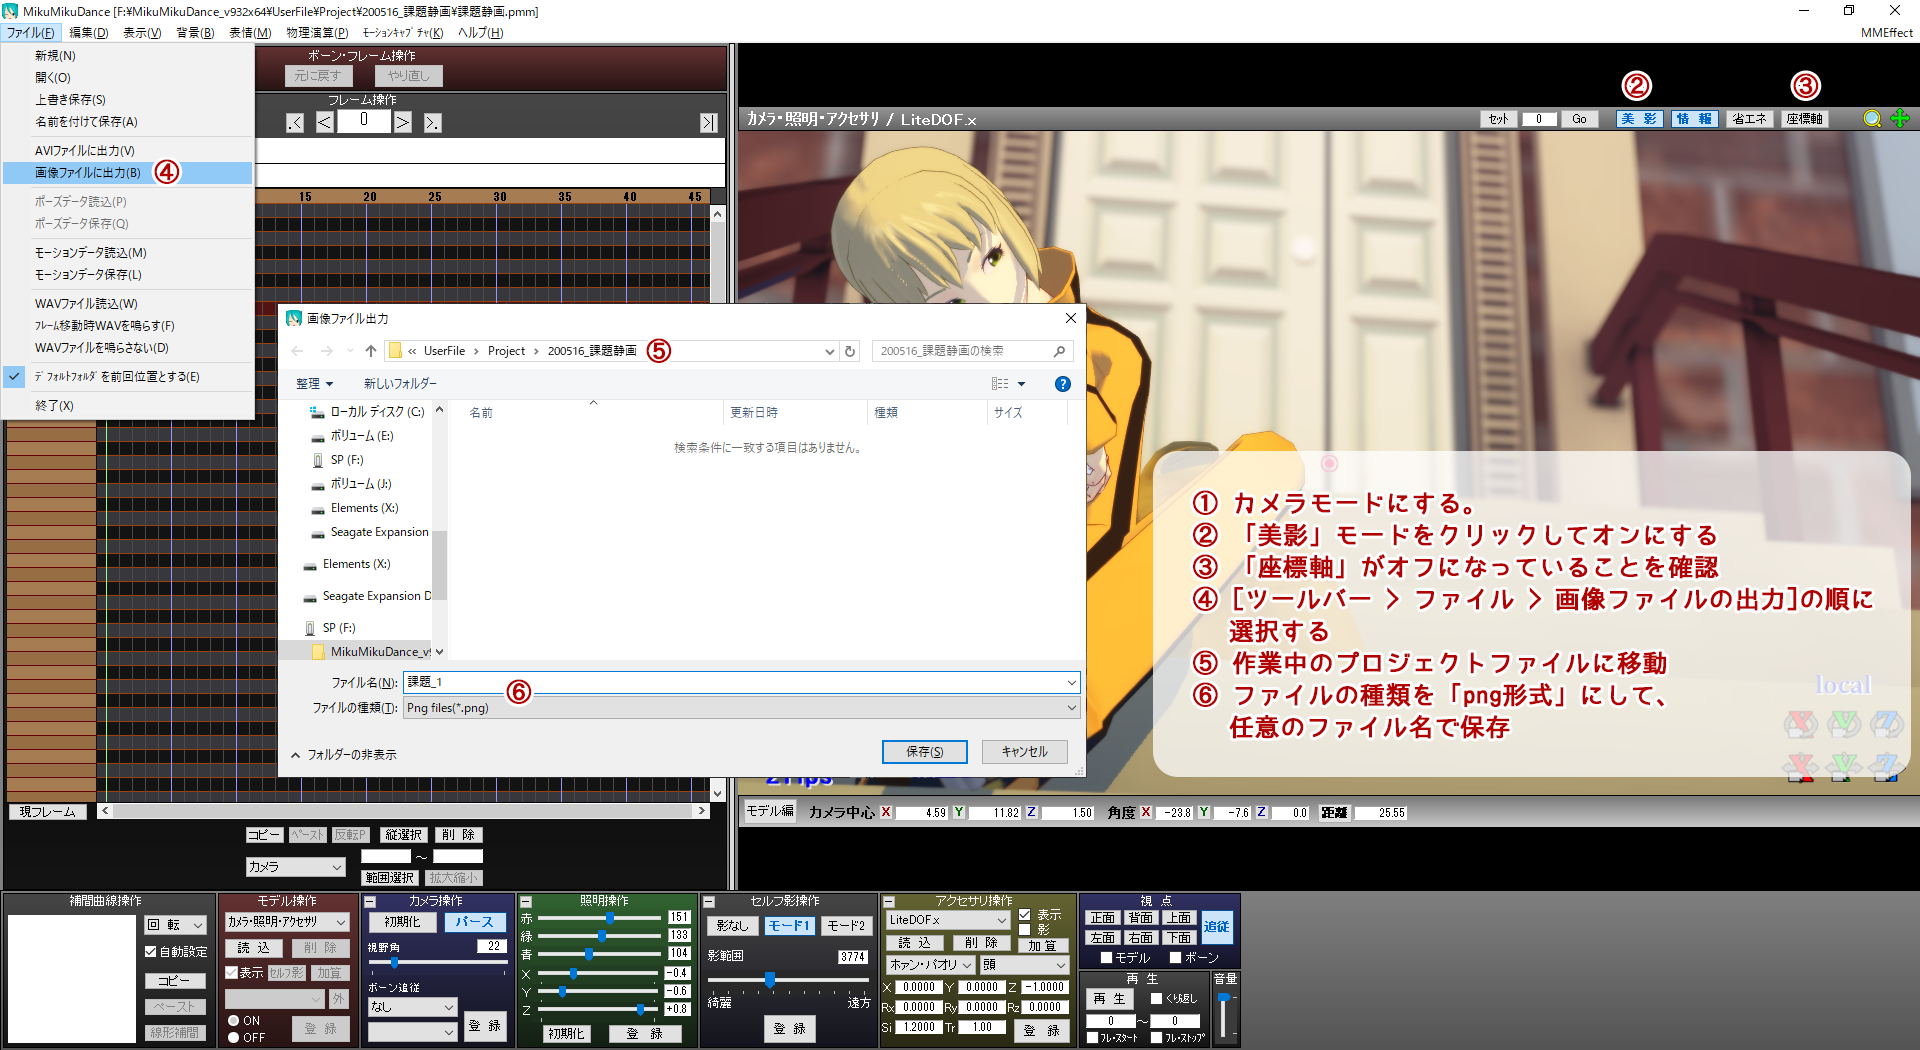The image size is (1920, 1050).
Task: Expand the ファイルの種類 dropdown
Action: [1071, 708]
